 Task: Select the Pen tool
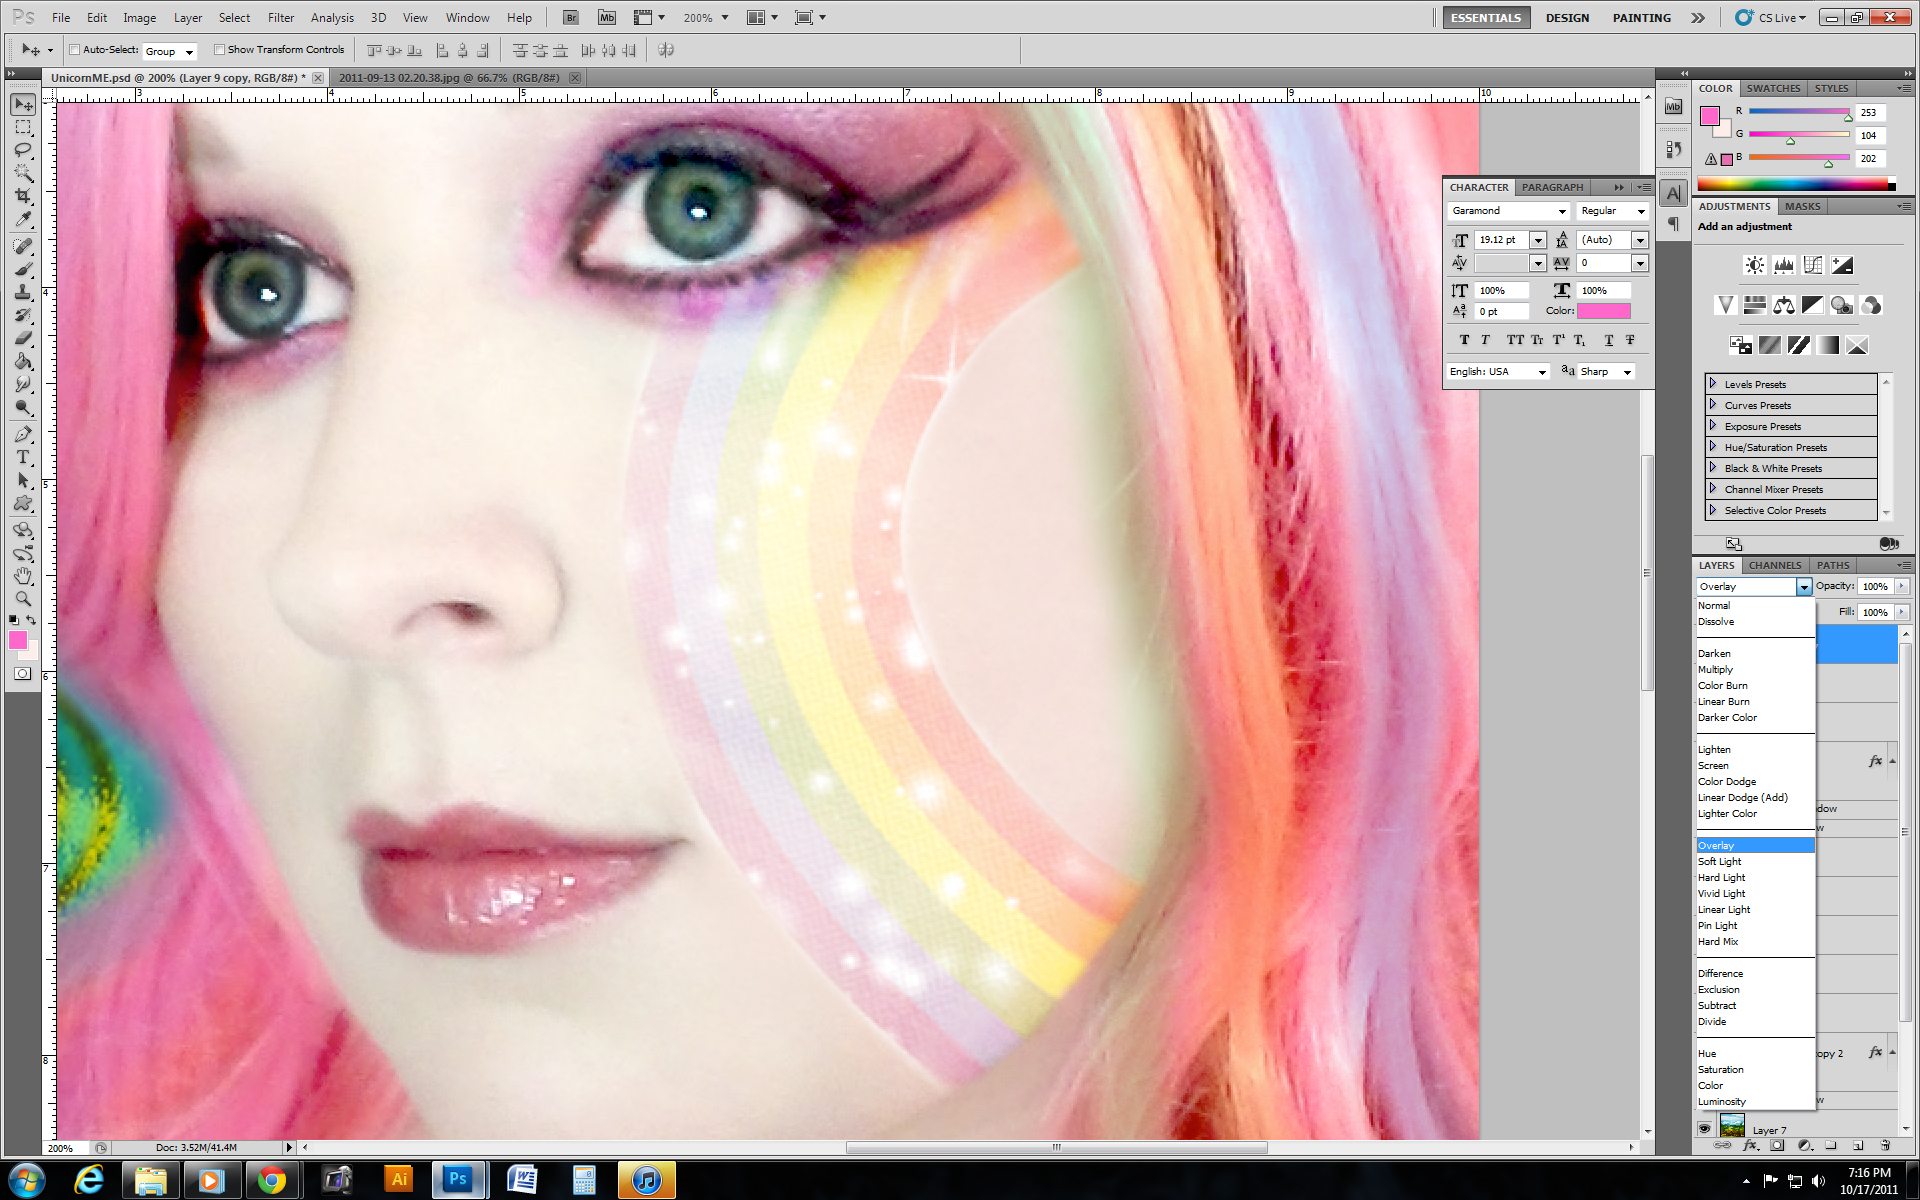[23, 434]
